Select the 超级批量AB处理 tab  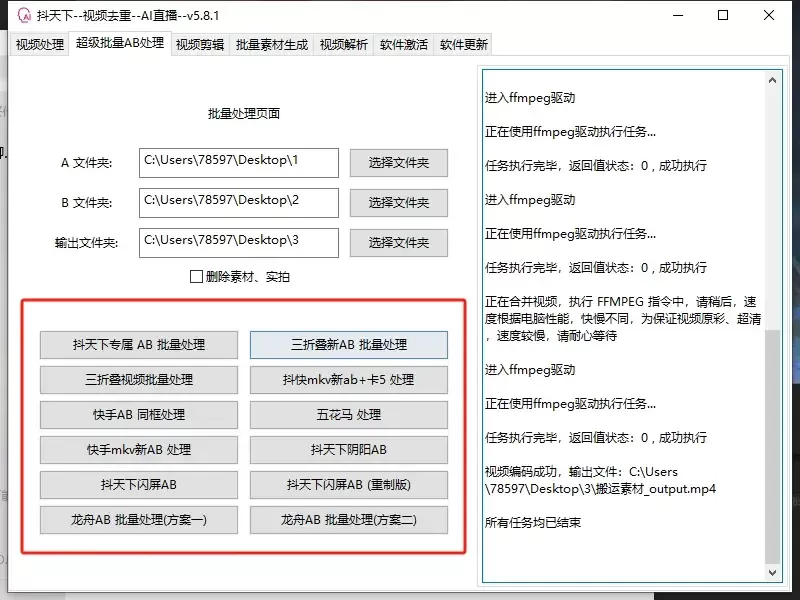pos(120,43)
